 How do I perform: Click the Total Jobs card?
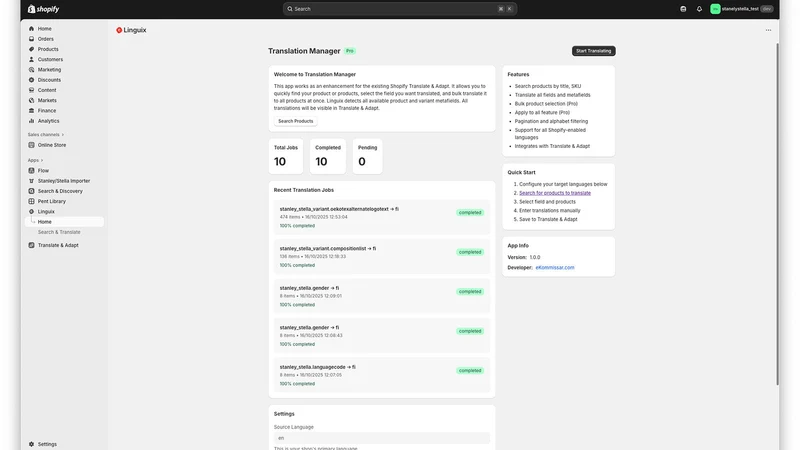286,156
